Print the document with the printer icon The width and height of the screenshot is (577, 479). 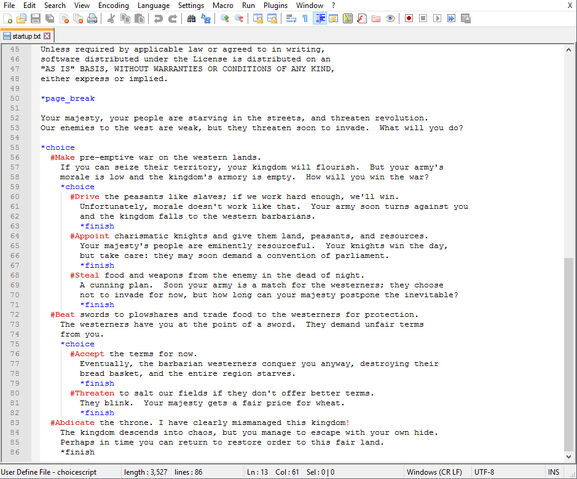point(92,18)
